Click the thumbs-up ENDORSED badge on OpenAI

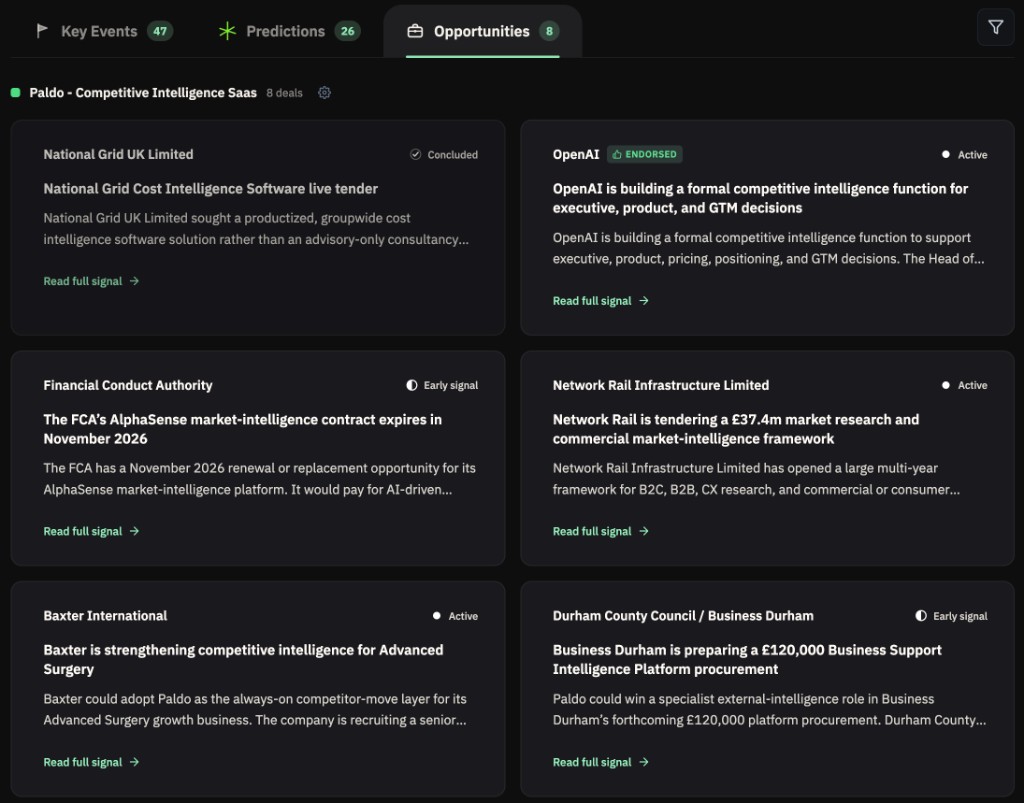(x=645, y=154)
